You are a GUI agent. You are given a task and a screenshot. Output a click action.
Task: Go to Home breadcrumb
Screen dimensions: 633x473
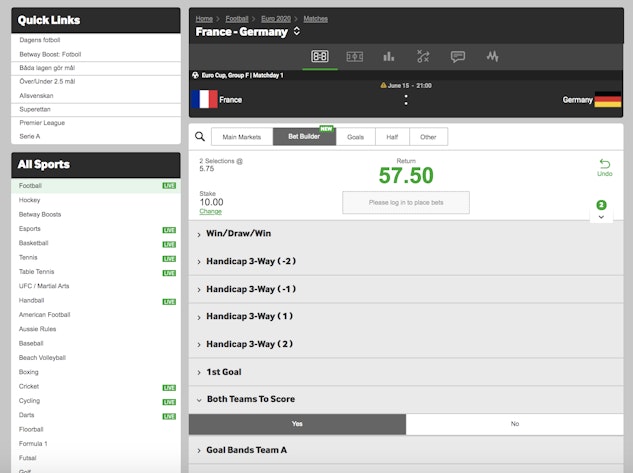pyautogui.click(x=204, y=19)
